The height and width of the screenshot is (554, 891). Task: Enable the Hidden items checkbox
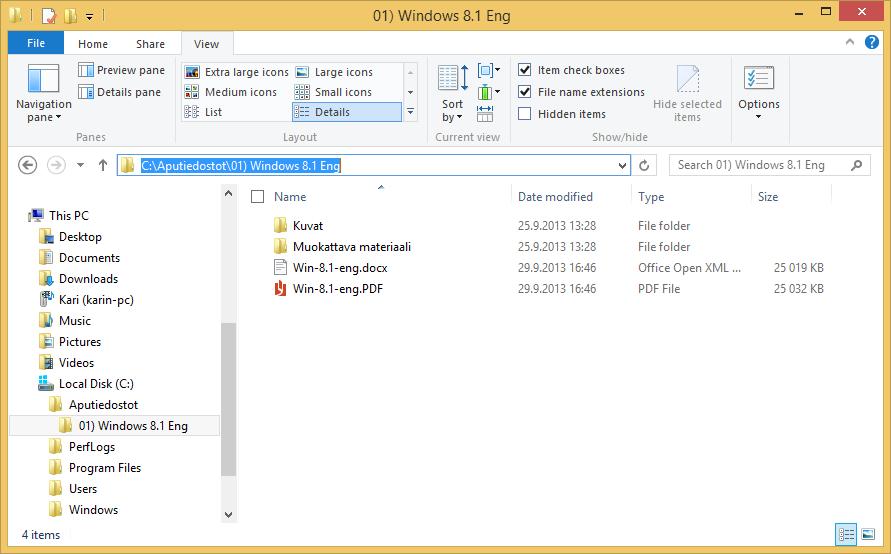click(524, 114)
